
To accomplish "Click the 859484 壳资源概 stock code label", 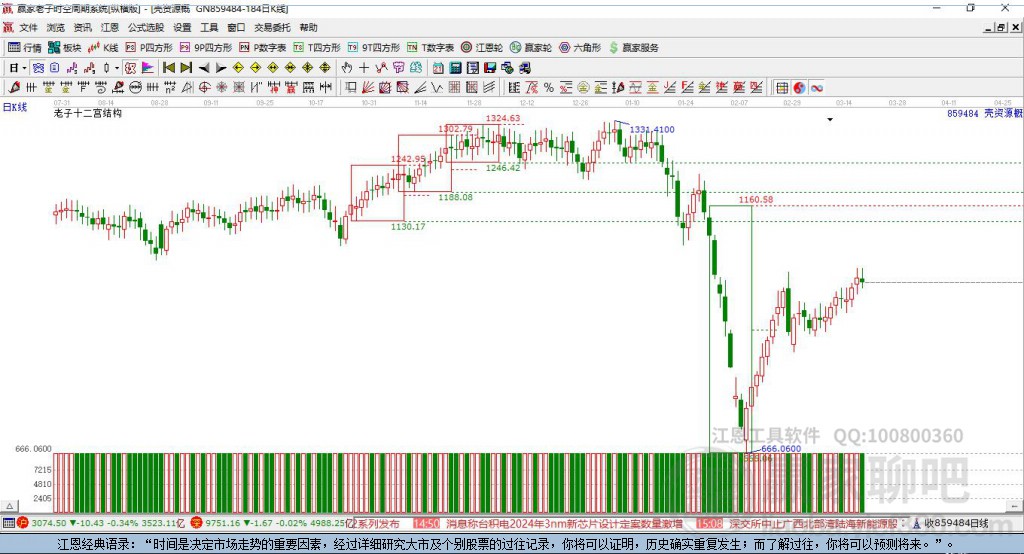I will [985, 113].
